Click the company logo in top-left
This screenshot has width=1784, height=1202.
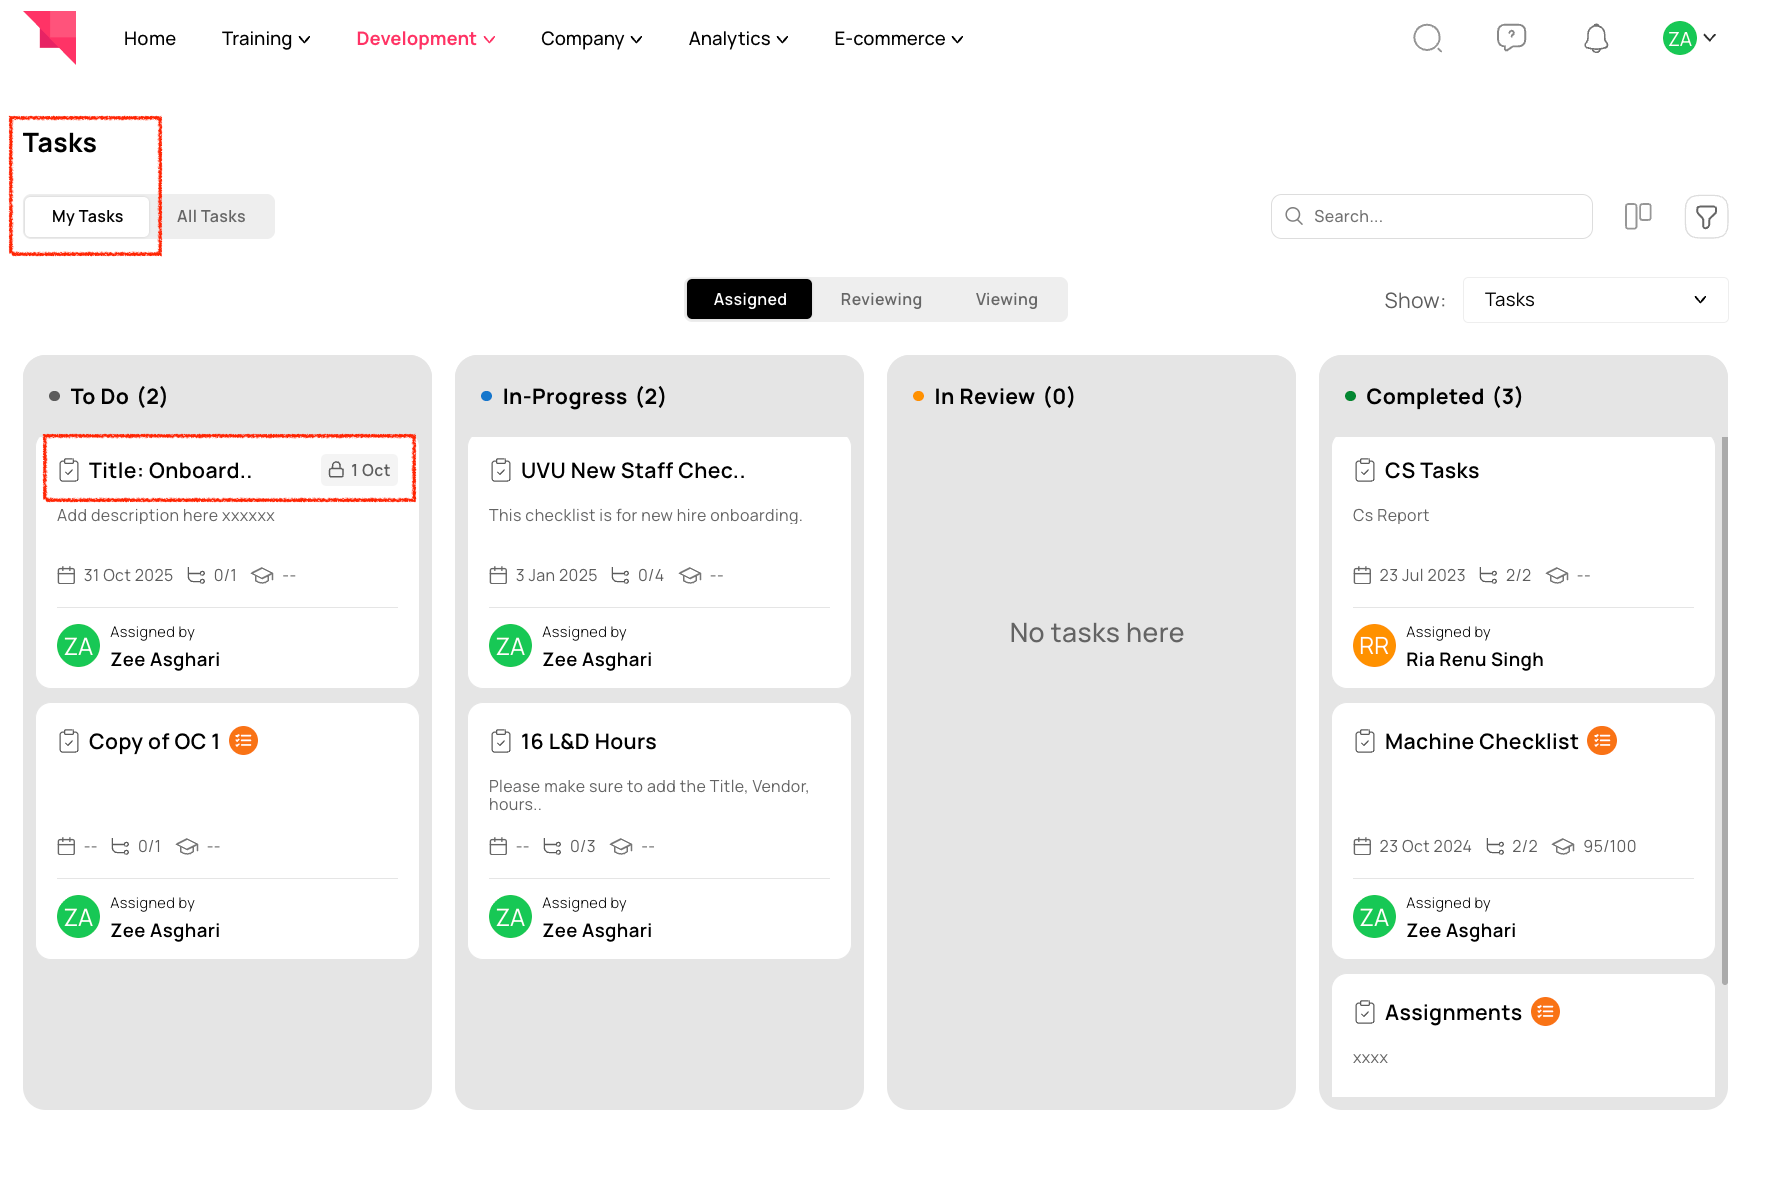50,38
